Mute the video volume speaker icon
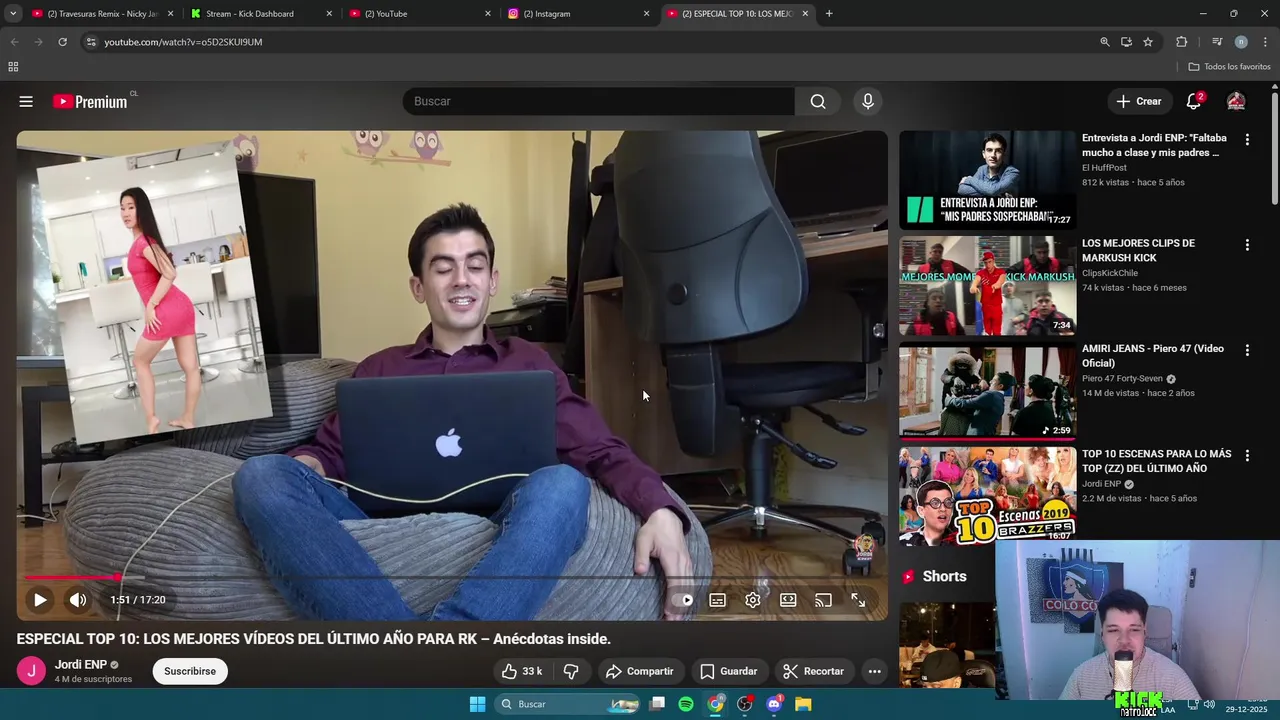This screenshot has width=1280, height=720. pos(78,600)
